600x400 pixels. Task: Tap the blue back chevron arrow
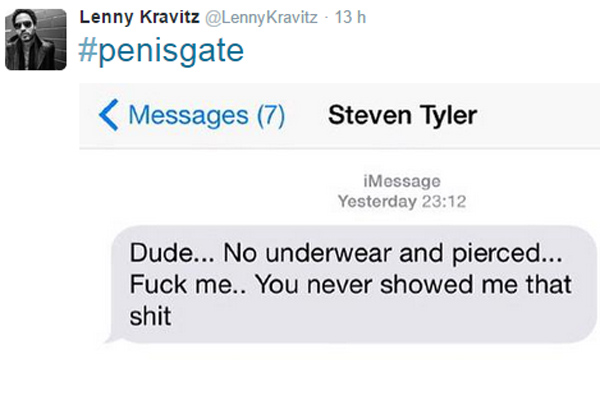pyautogui.click(x=109, y=115)
